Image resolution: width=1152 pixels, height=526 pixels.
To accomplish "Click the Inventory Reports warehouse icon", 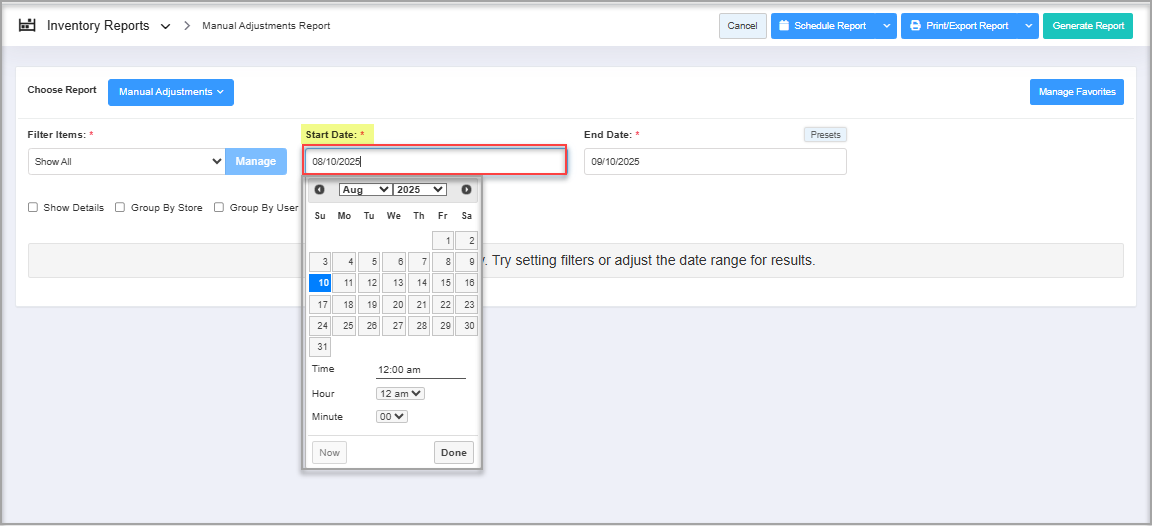I will [27, 25].
